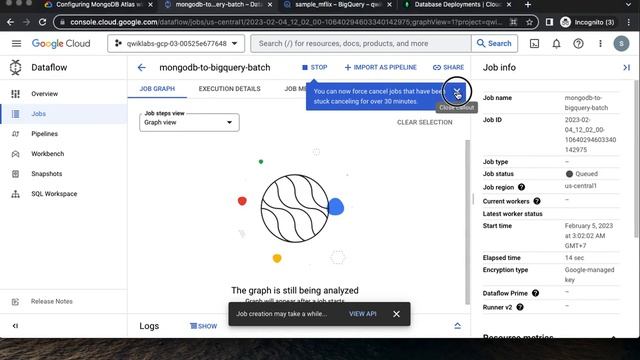Click the Queued job status value
Image resolution: width=640 pixels, height=360 pixels.
pos(582,174)
